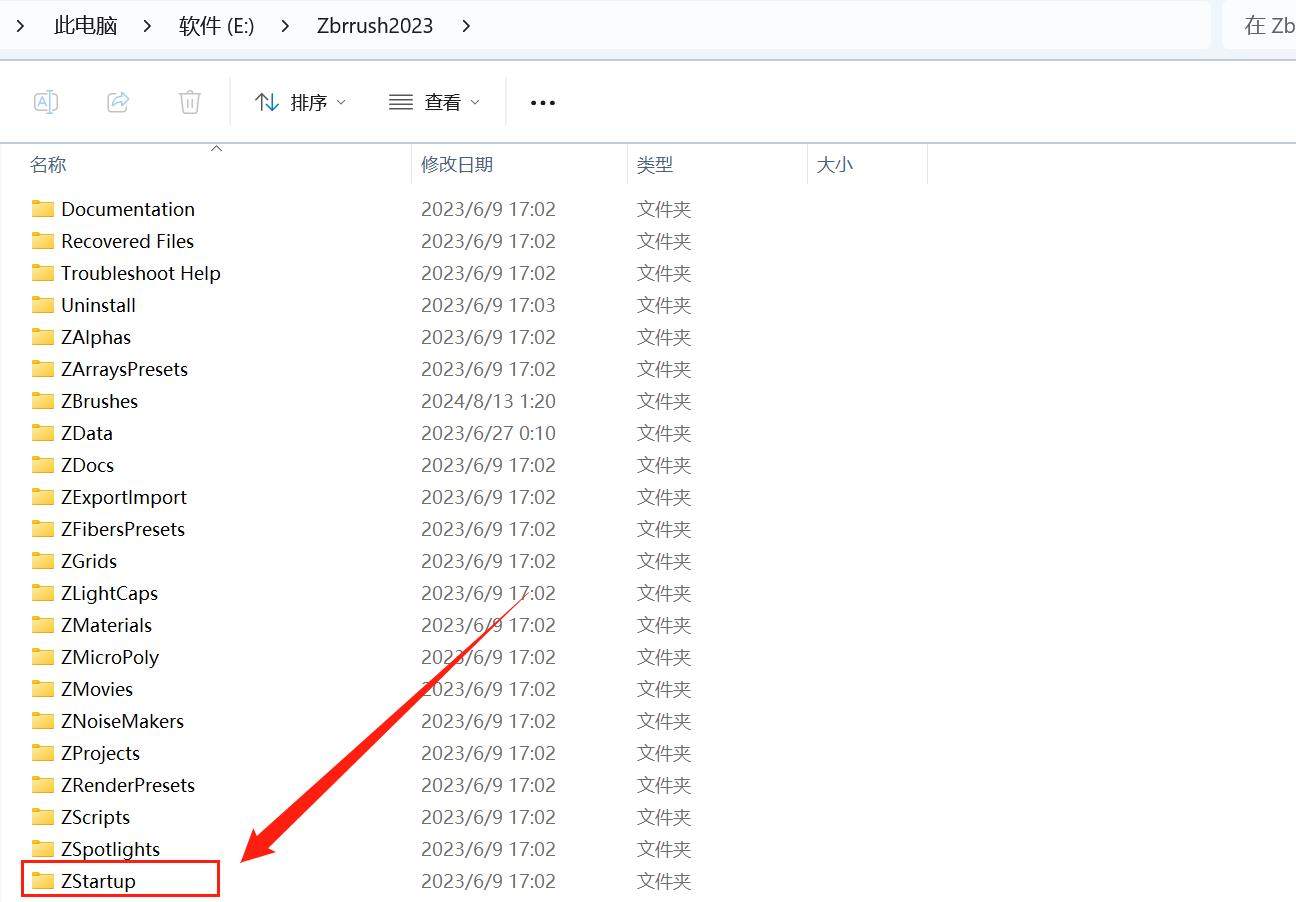Select the ZNoiseMakers folder icon
This screenshot has height=902, width=1296.
[43, 721]
